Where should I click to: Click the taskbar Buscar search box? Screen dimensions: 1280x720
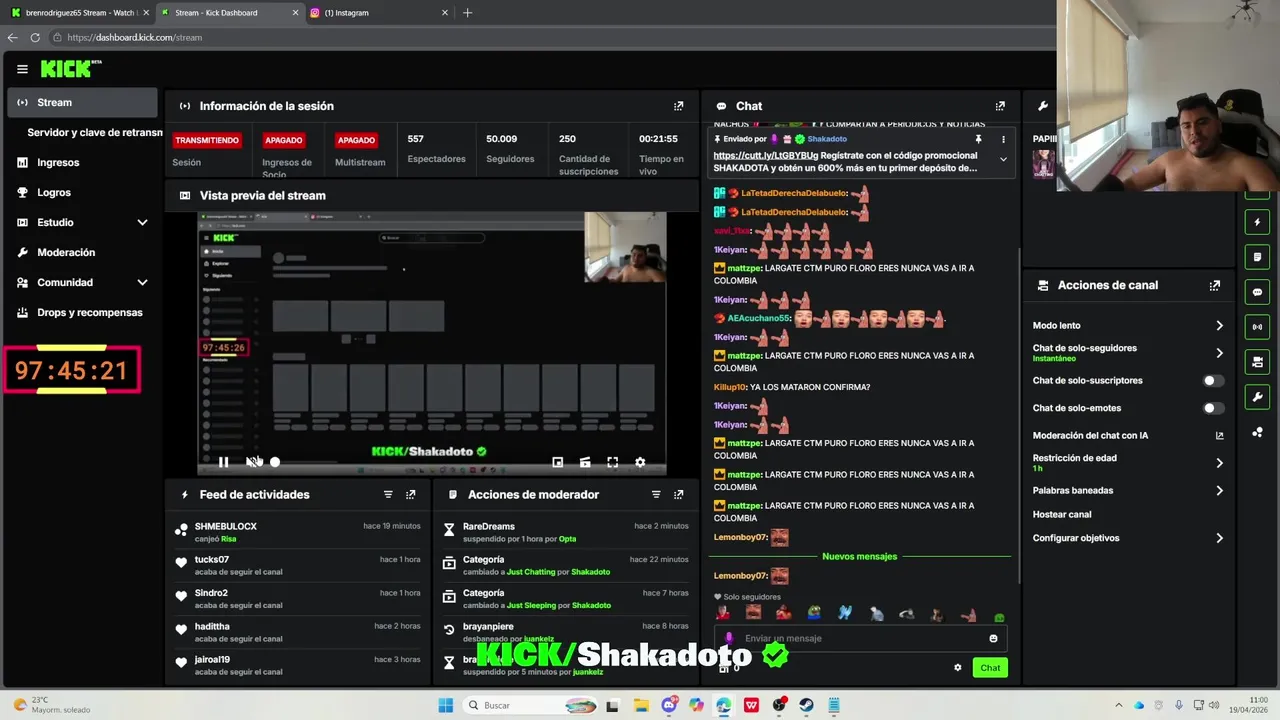531,705
